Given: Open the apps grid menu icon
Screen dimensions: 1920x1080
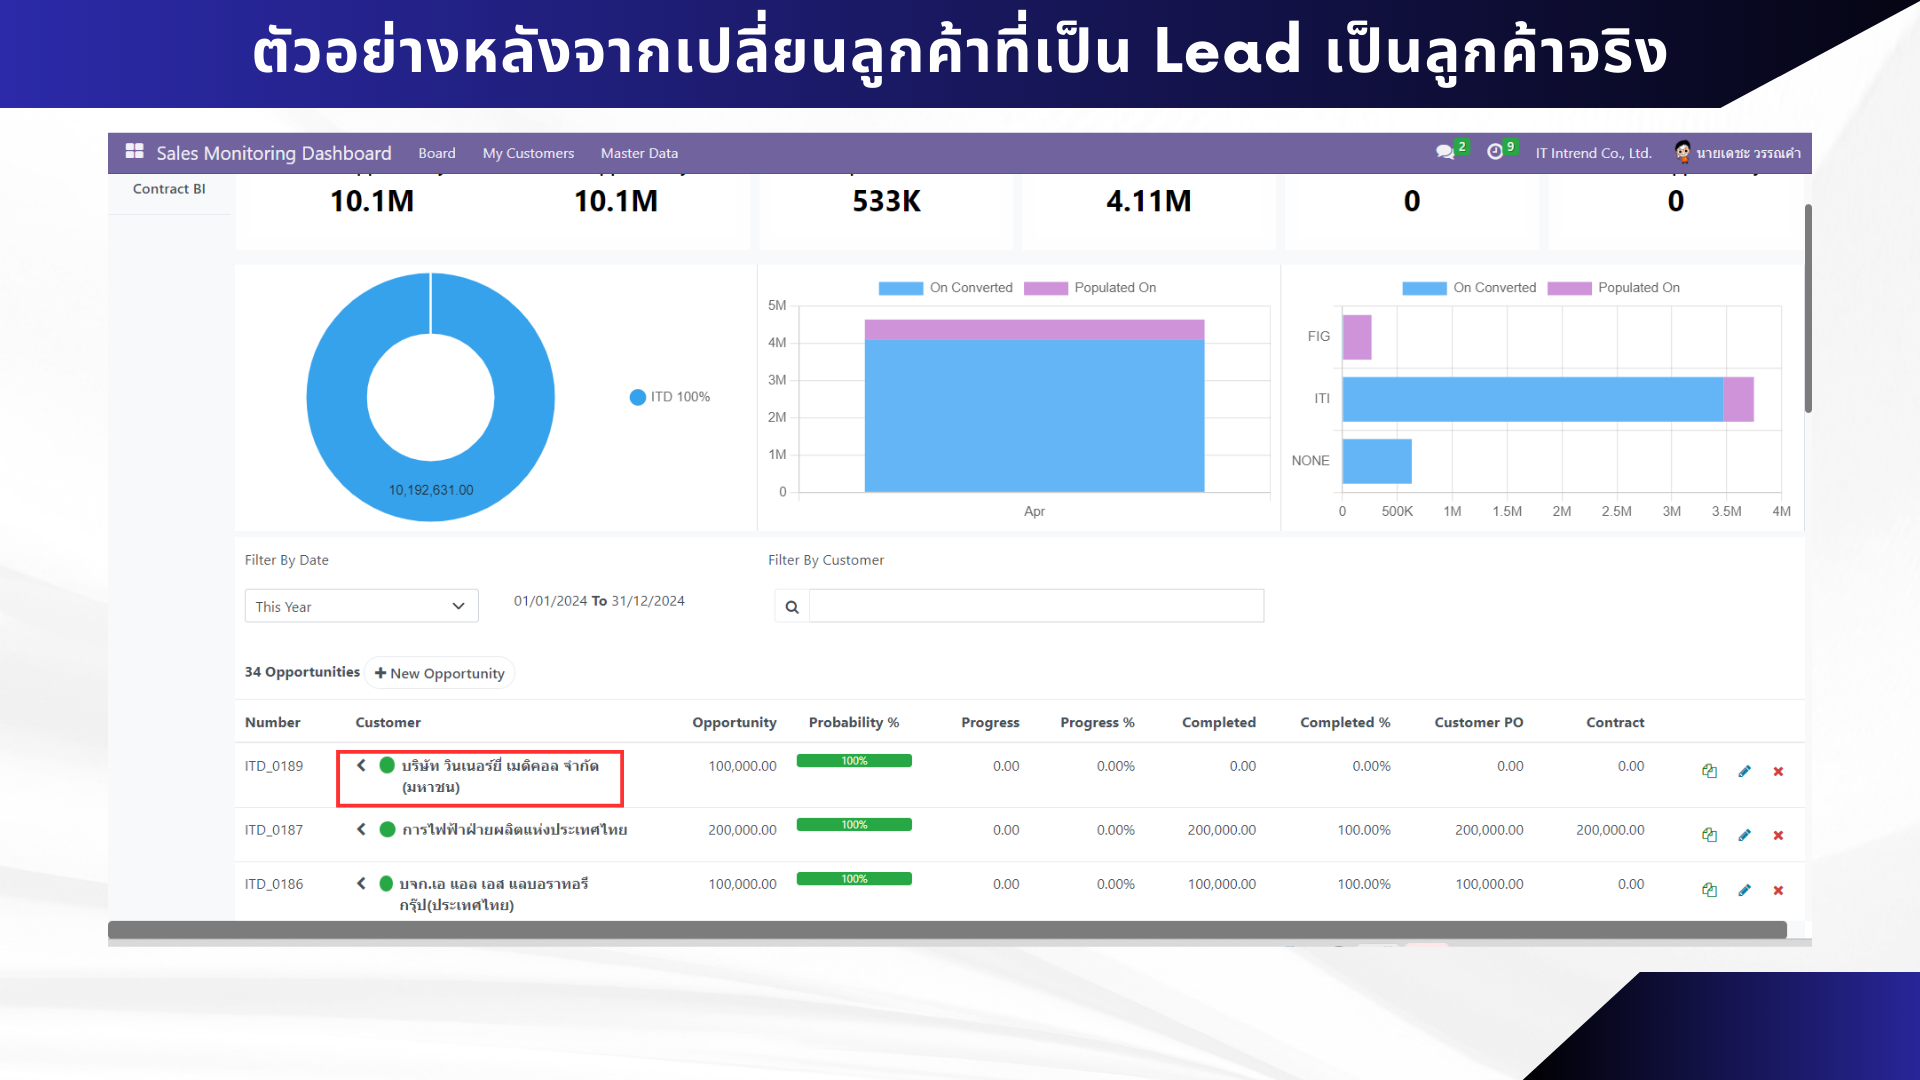Looking at the screenshot, I should coord(134,152).
